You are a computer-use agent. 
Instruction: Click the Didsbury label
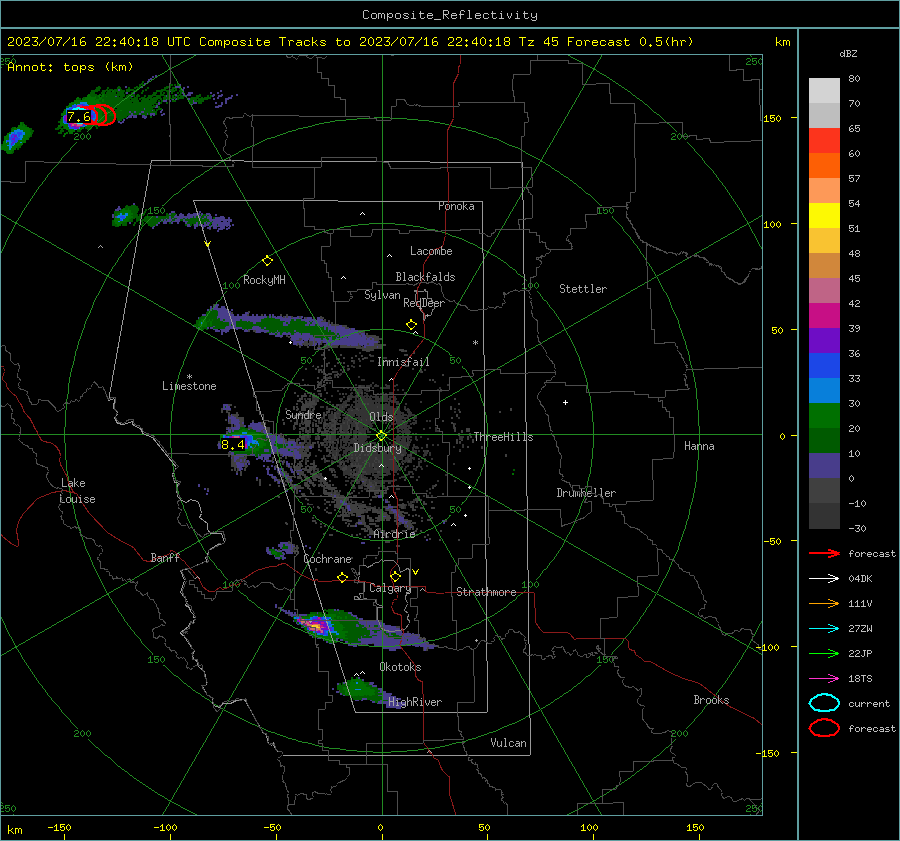tap(377, 448)
